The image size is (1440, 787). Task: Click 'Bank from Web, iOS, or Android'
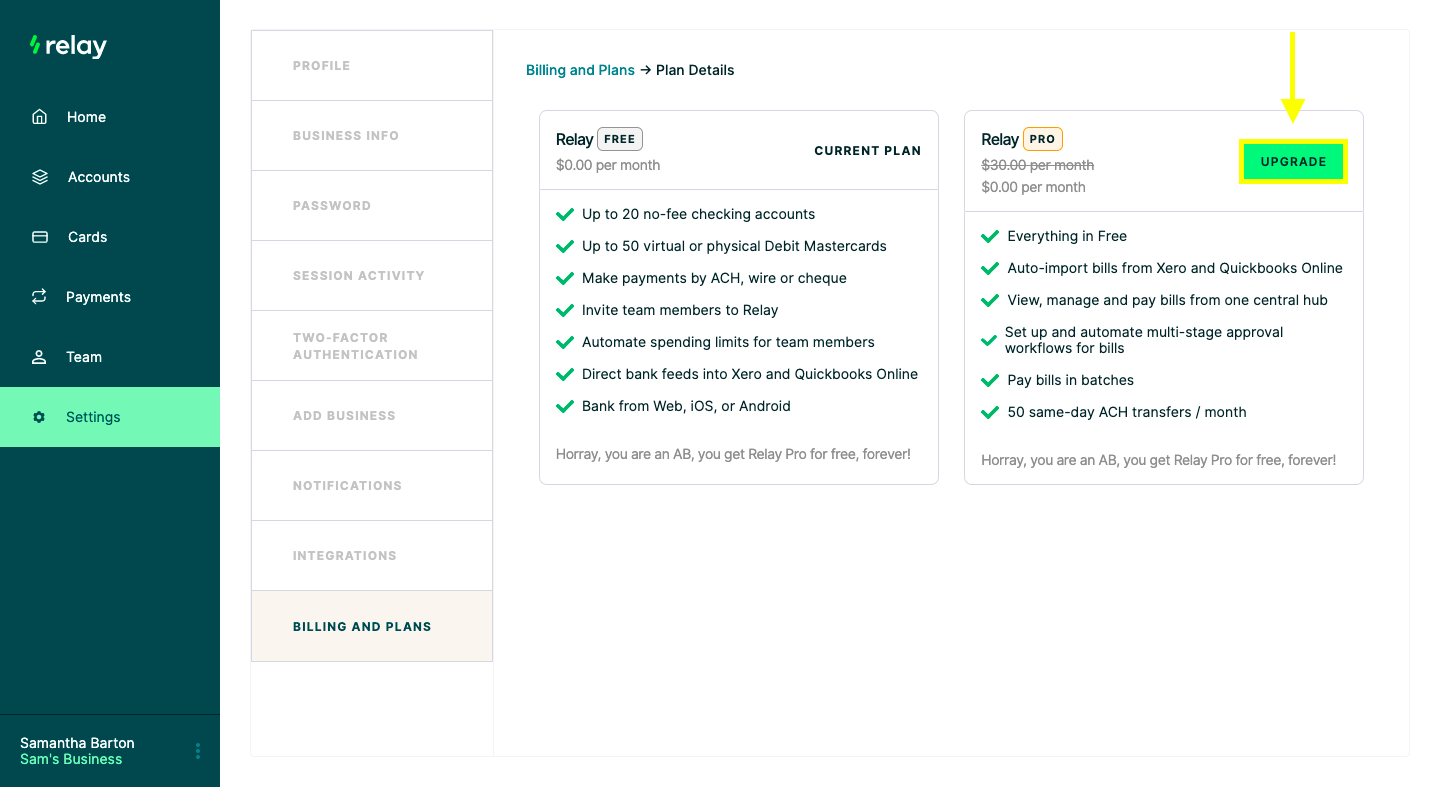(686, 406)
